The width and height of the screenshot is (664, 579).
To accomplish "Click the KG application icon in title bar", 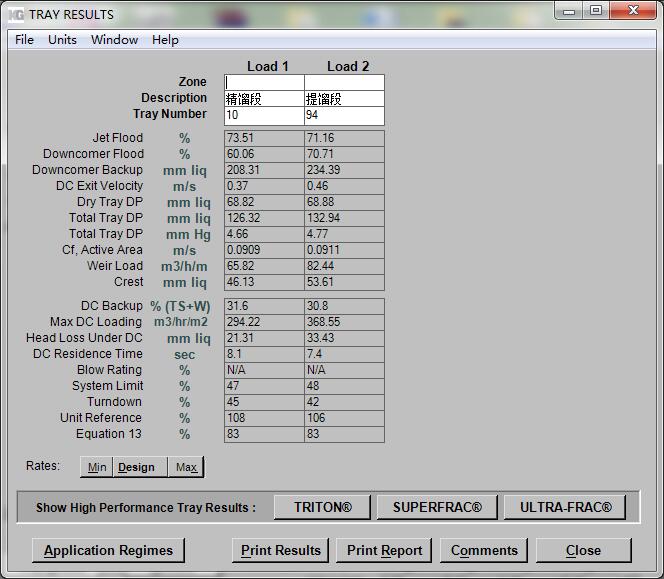I will click(x=16, y=15).
